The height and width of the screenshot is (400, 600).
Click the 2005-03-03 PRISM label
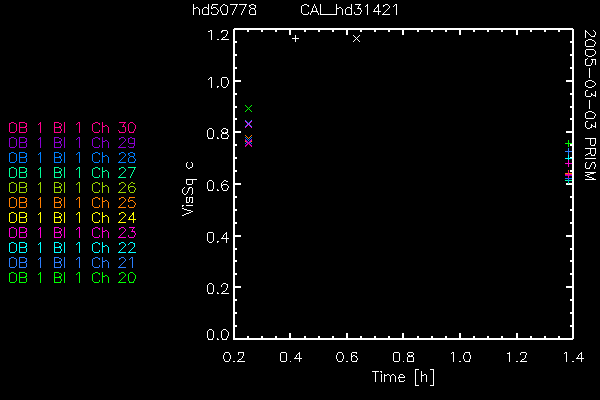click(590, 105)
